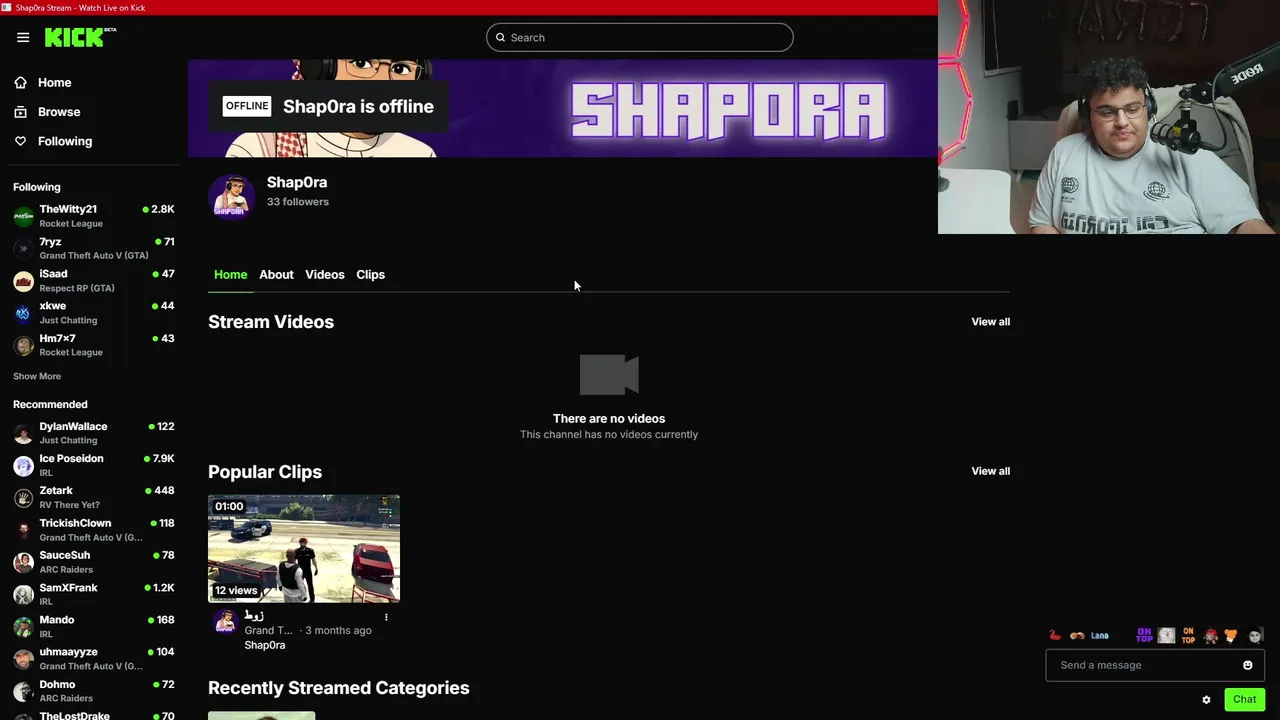Open Hm7×7 channel avatar
The height and width of the screenshot is (720, 1280).
point(24,345)
